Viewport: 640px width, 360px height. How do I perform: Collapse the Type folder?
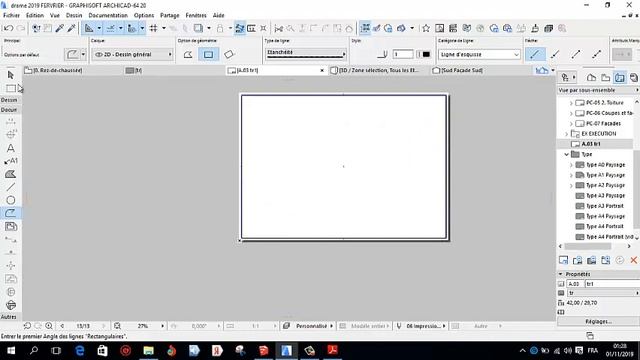coord(566,154)
